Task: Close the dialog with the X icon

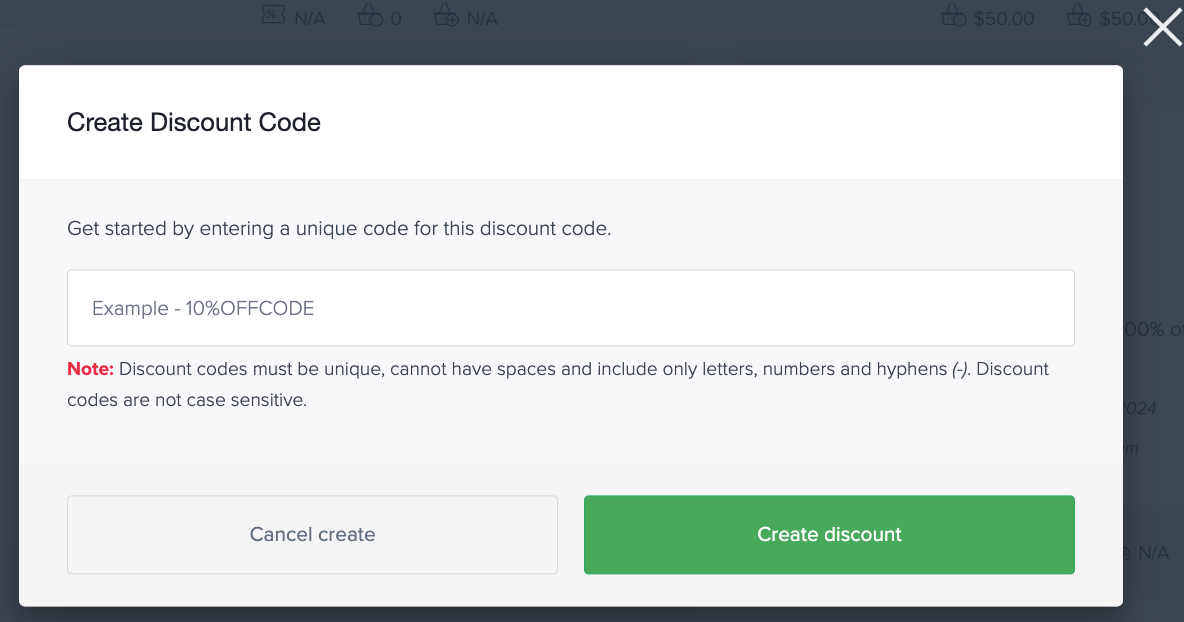Action: (x=1161, y=27)
